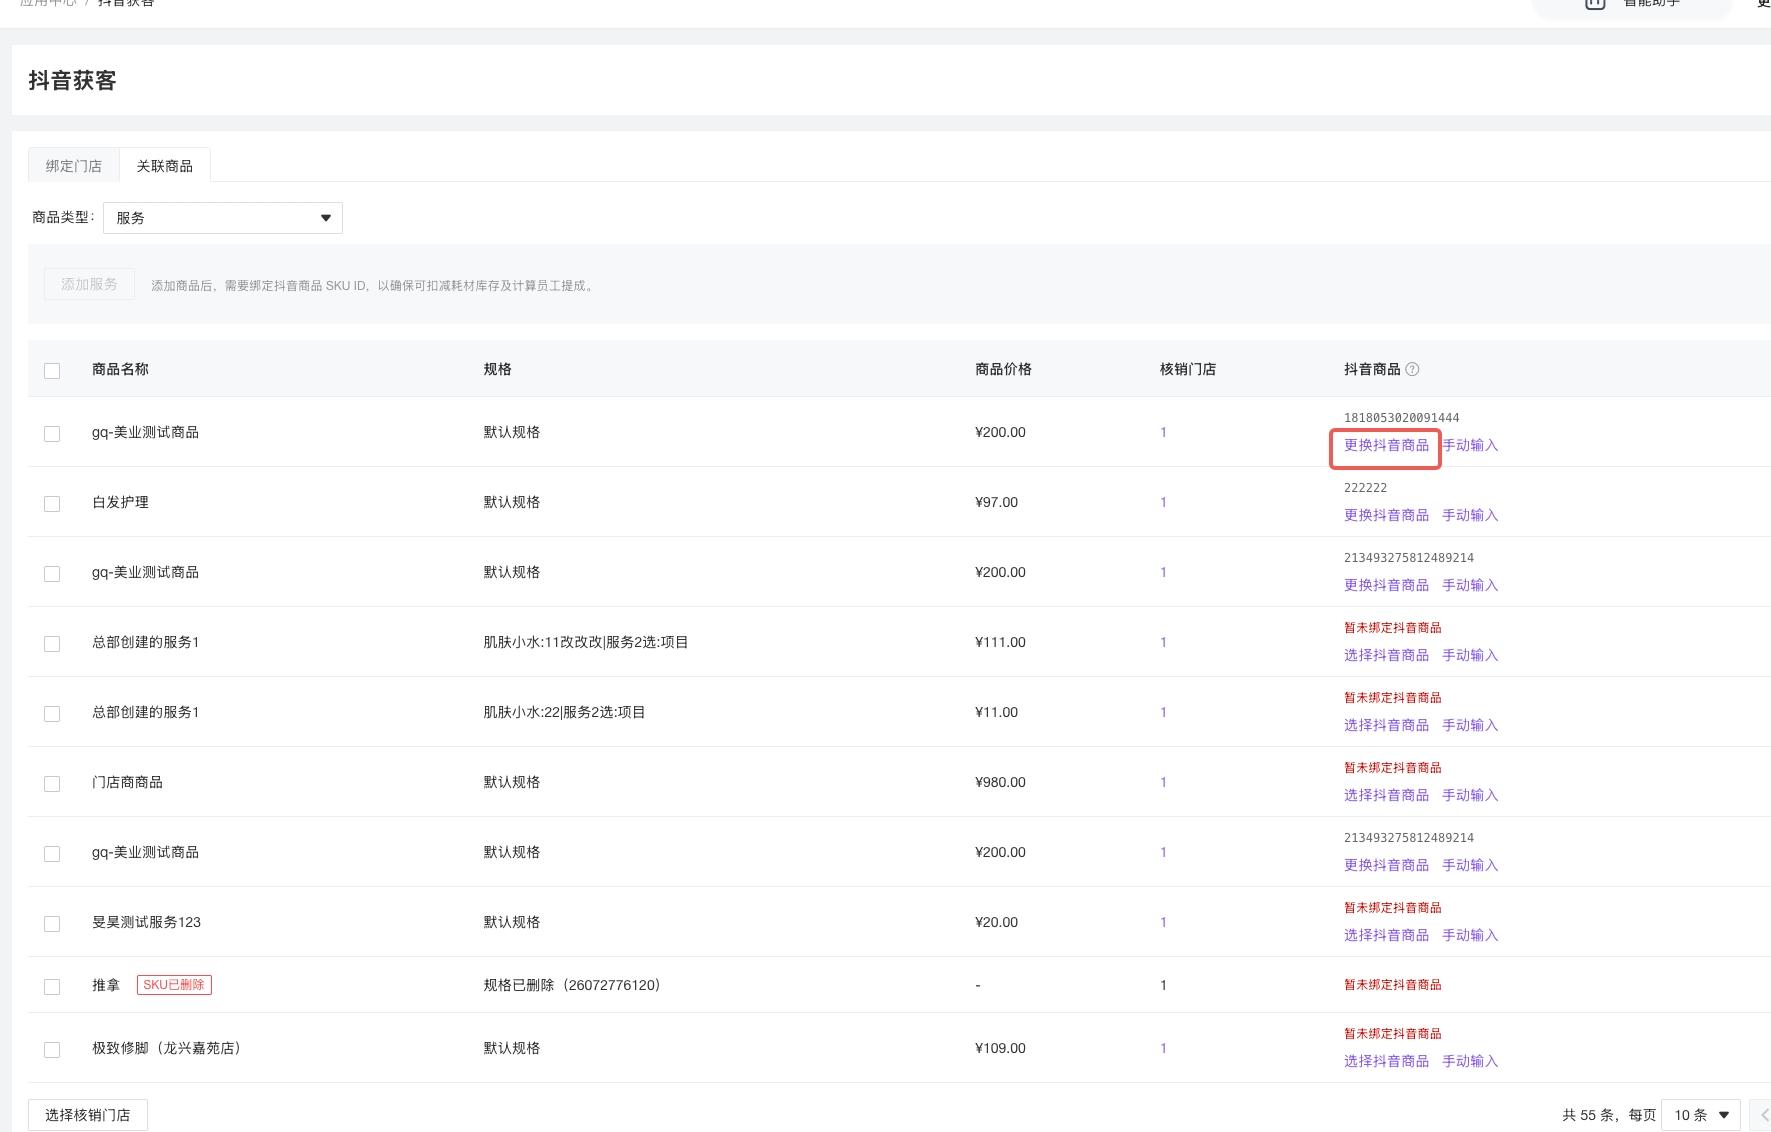Open the 商品类型 dropdown showing 服务
1771x1132 pixels.
[223, 218]
